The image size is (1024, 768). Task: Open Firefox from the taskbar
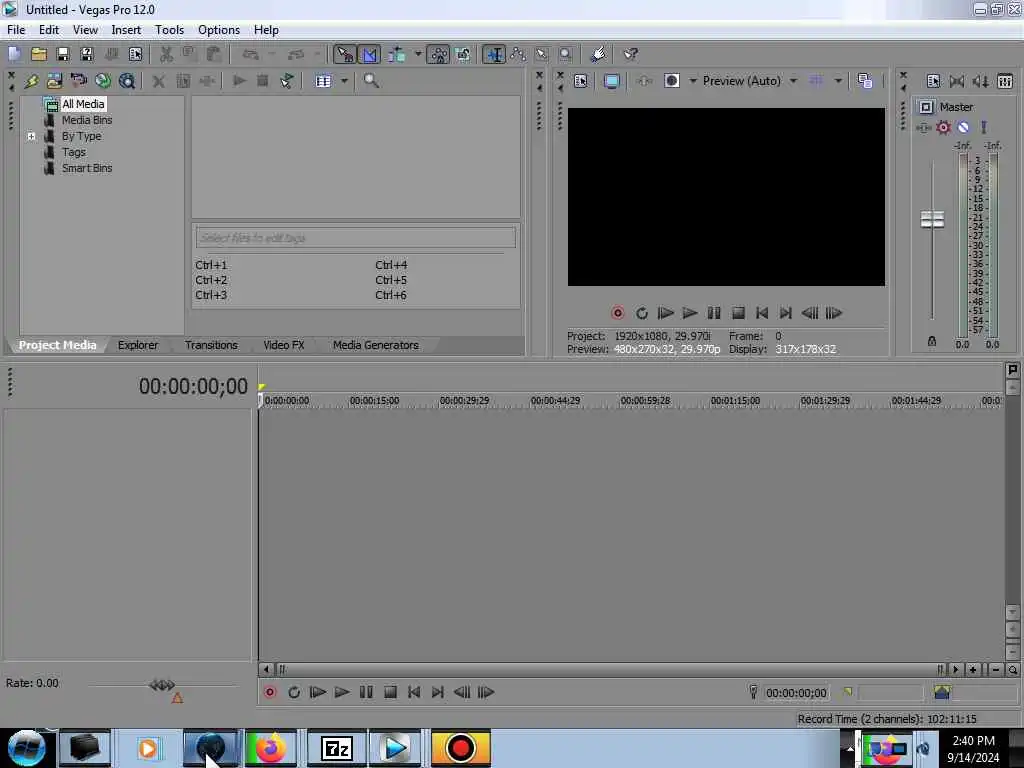coord(270,748)
